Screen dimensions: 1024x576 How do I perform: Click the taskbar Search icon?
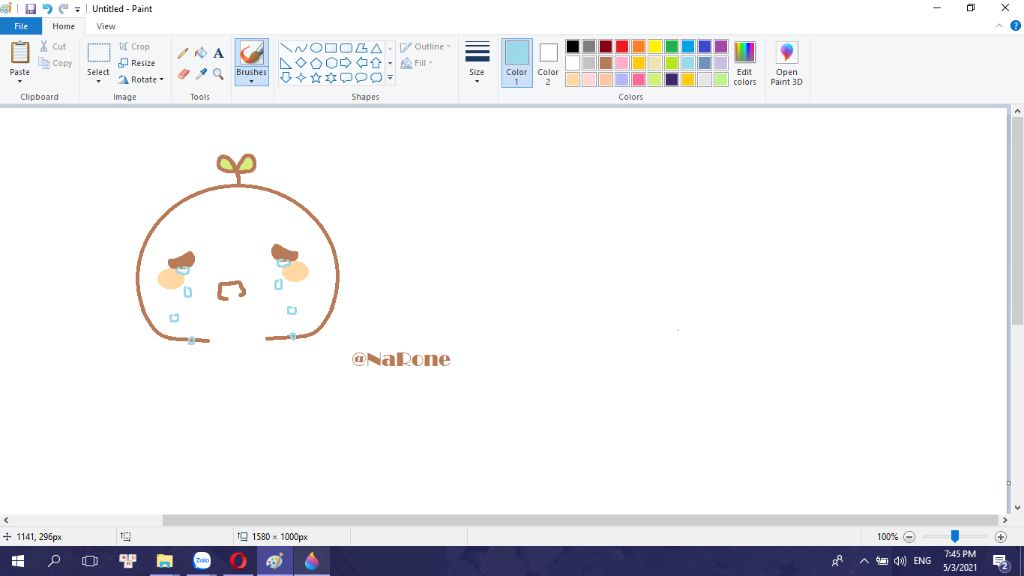[54, 561]
